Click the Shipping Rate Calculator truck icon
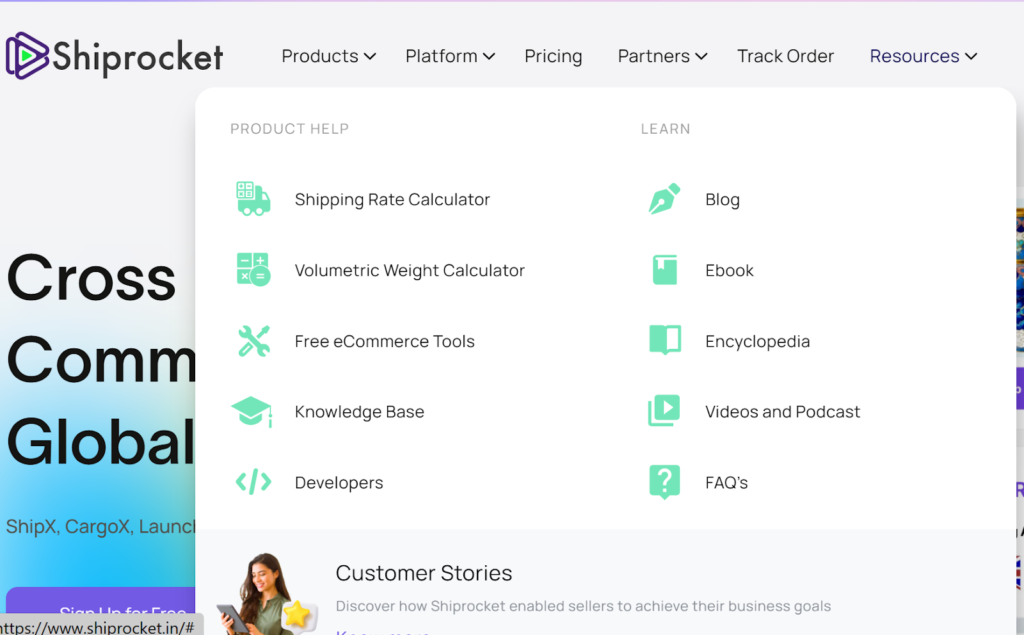This screenshot has height=635, width=1024. 253,199
